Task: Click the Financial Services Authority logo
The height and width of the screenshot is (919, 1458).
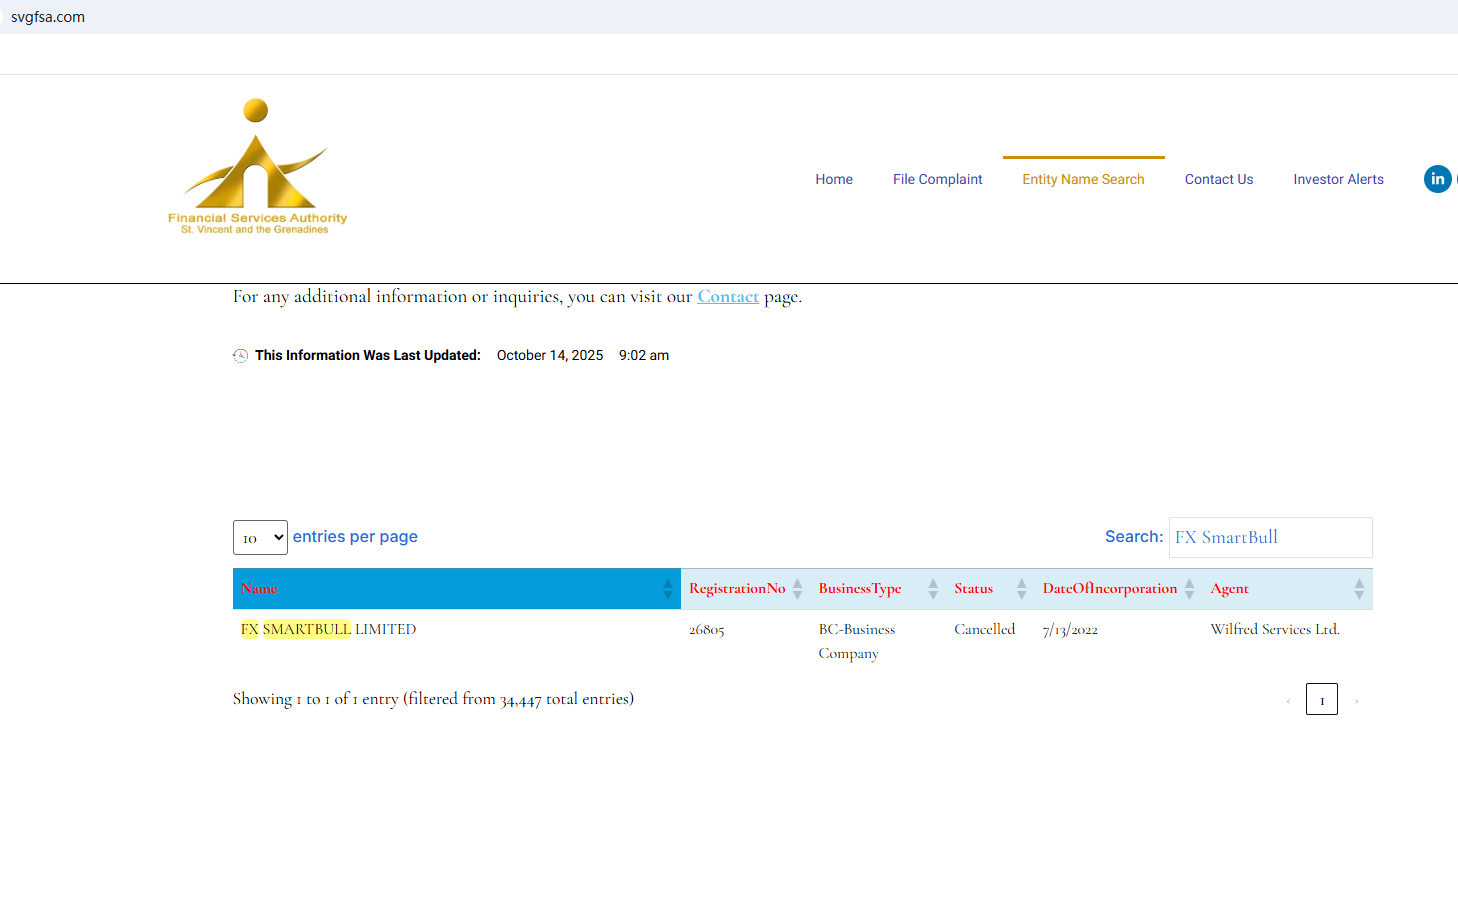Action: [x=257, y=167]
